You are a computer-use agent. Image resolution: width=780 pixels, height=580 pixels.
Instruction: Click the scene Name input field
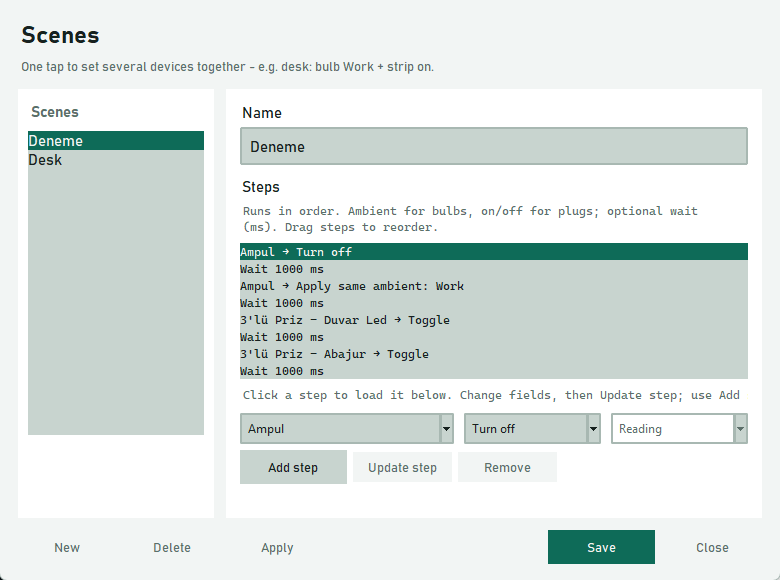point(493,146)
